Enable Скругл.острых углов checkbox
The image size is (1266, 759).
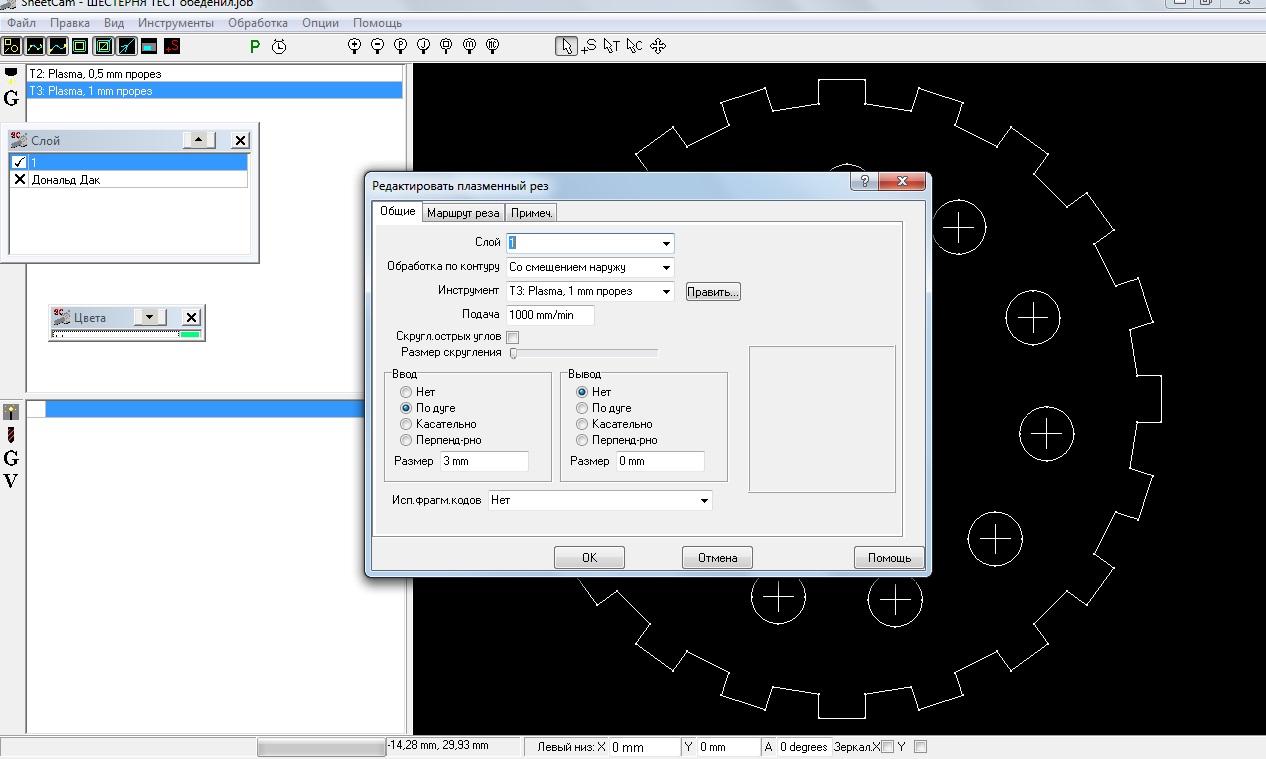[x=513, y=337]
